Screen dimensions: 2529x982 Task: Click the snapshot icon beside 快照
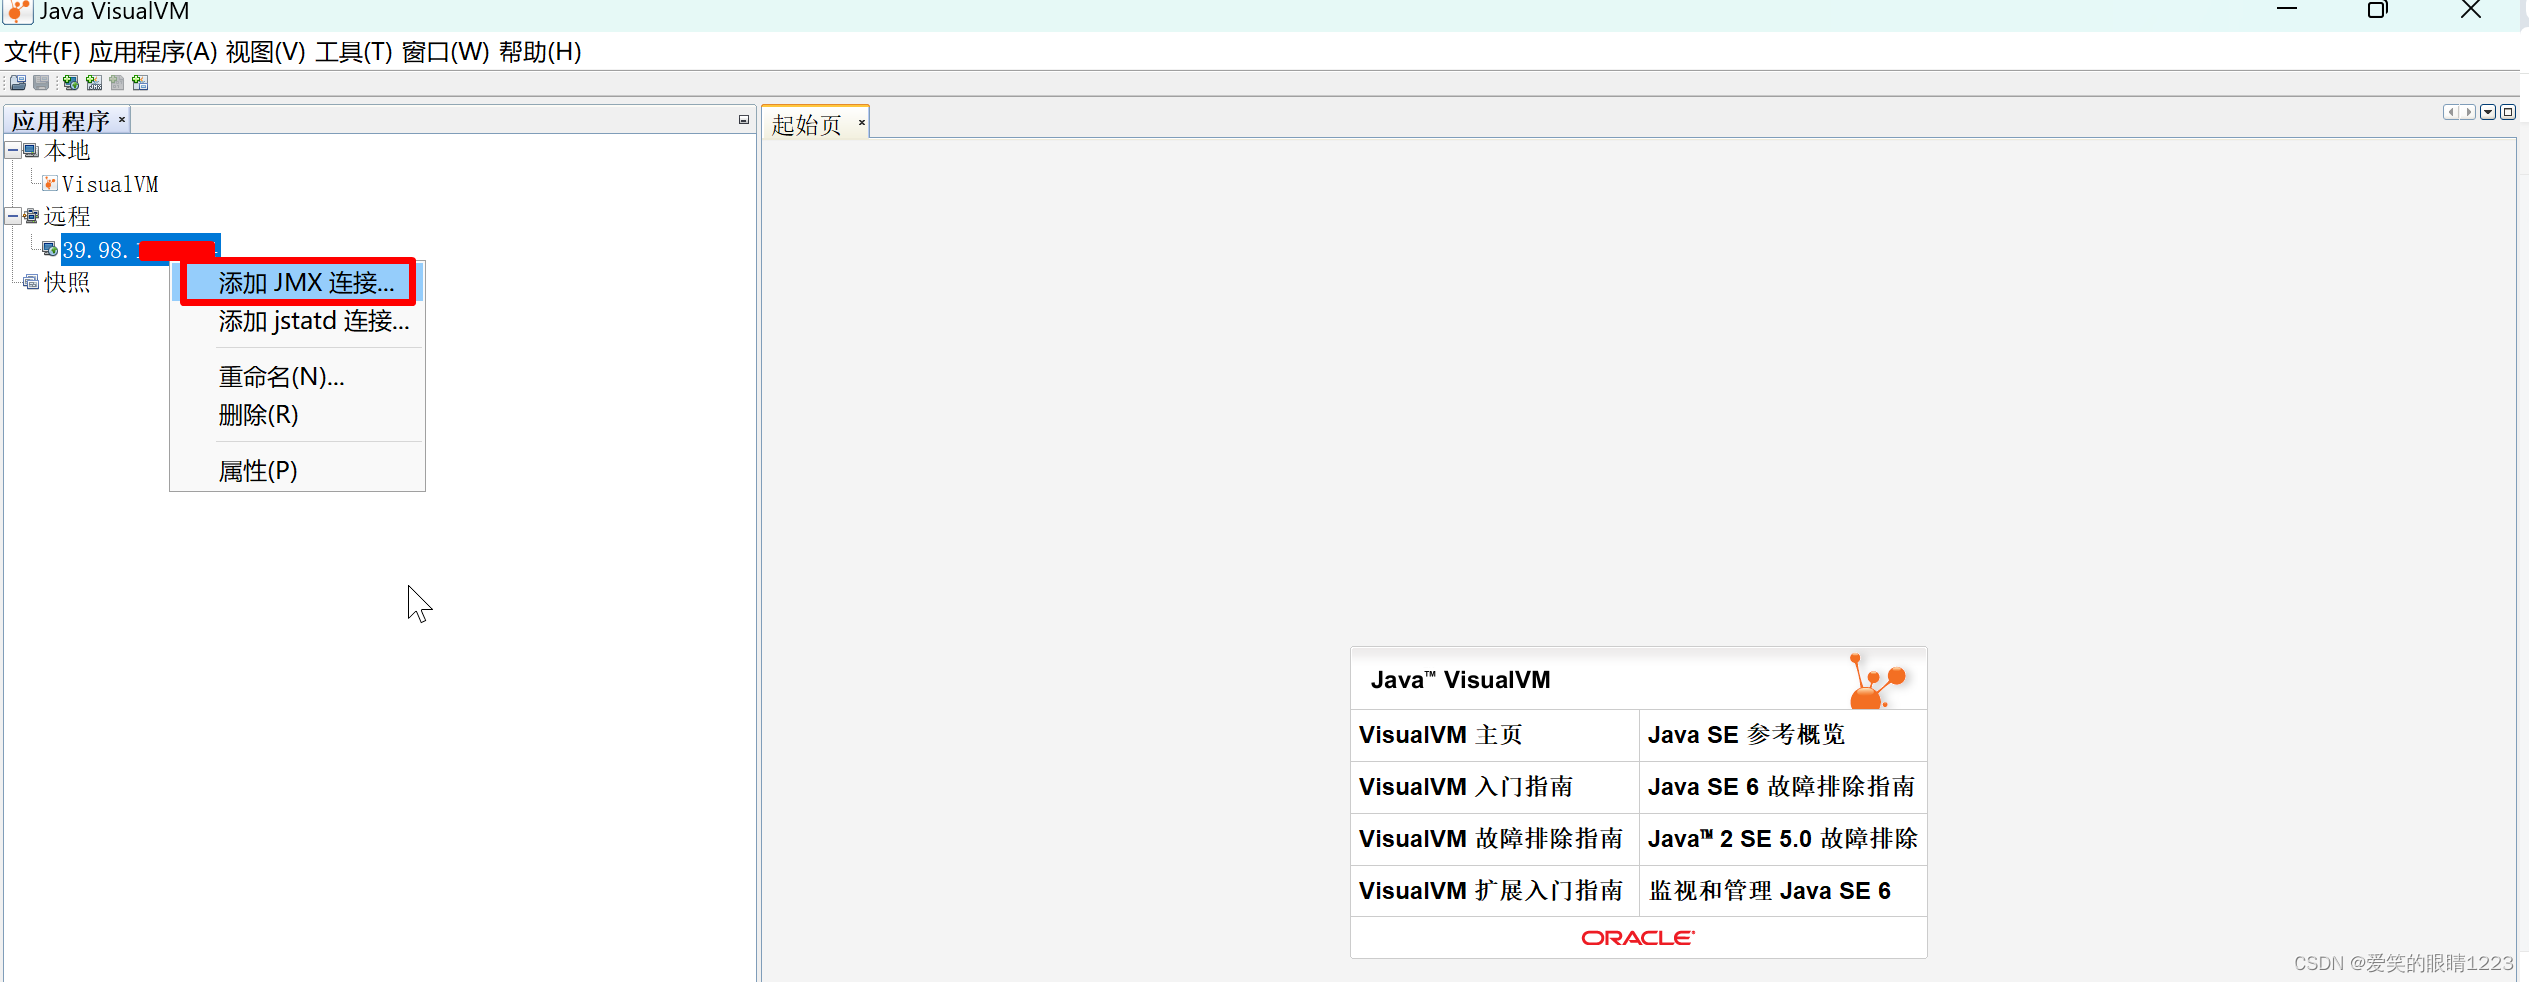click(x=31, y=282)
